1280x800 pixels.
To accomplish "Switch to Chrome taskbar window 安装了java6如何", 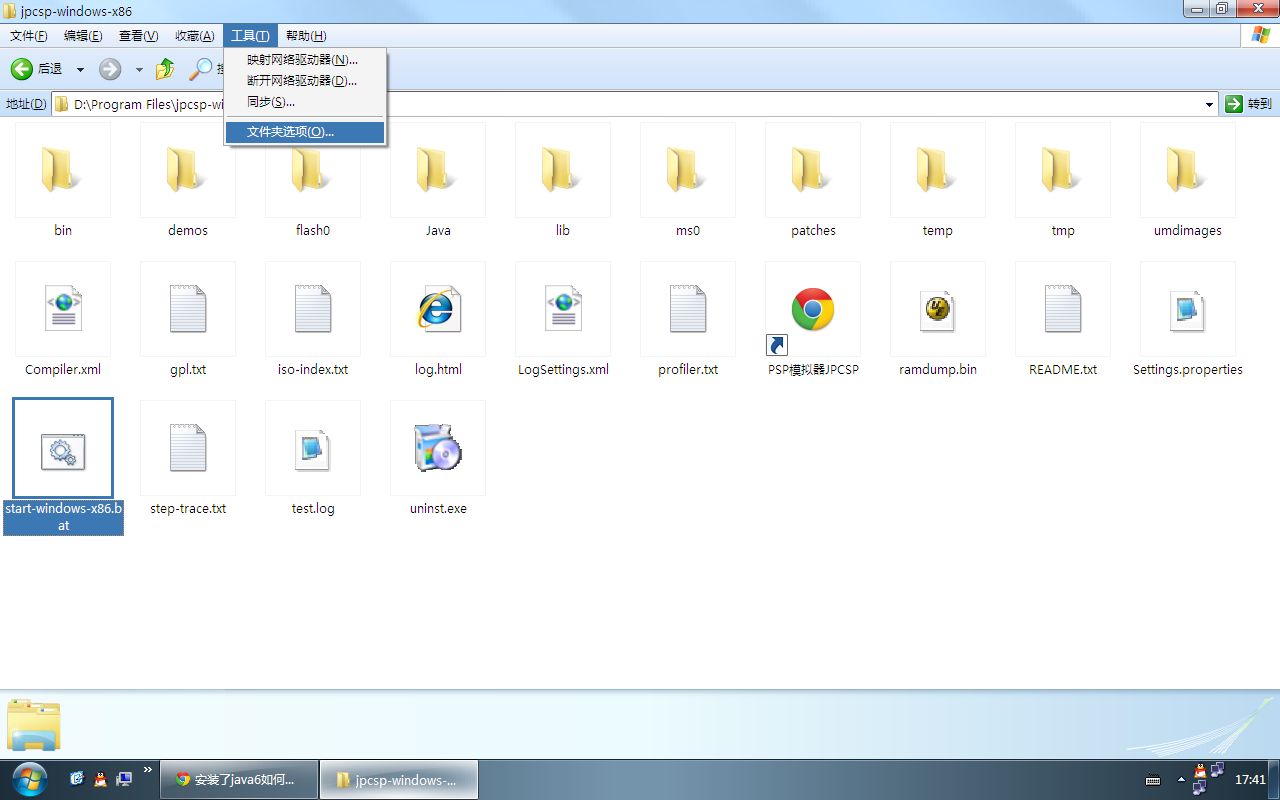I will pyautogui.click(x=239, y=779).
